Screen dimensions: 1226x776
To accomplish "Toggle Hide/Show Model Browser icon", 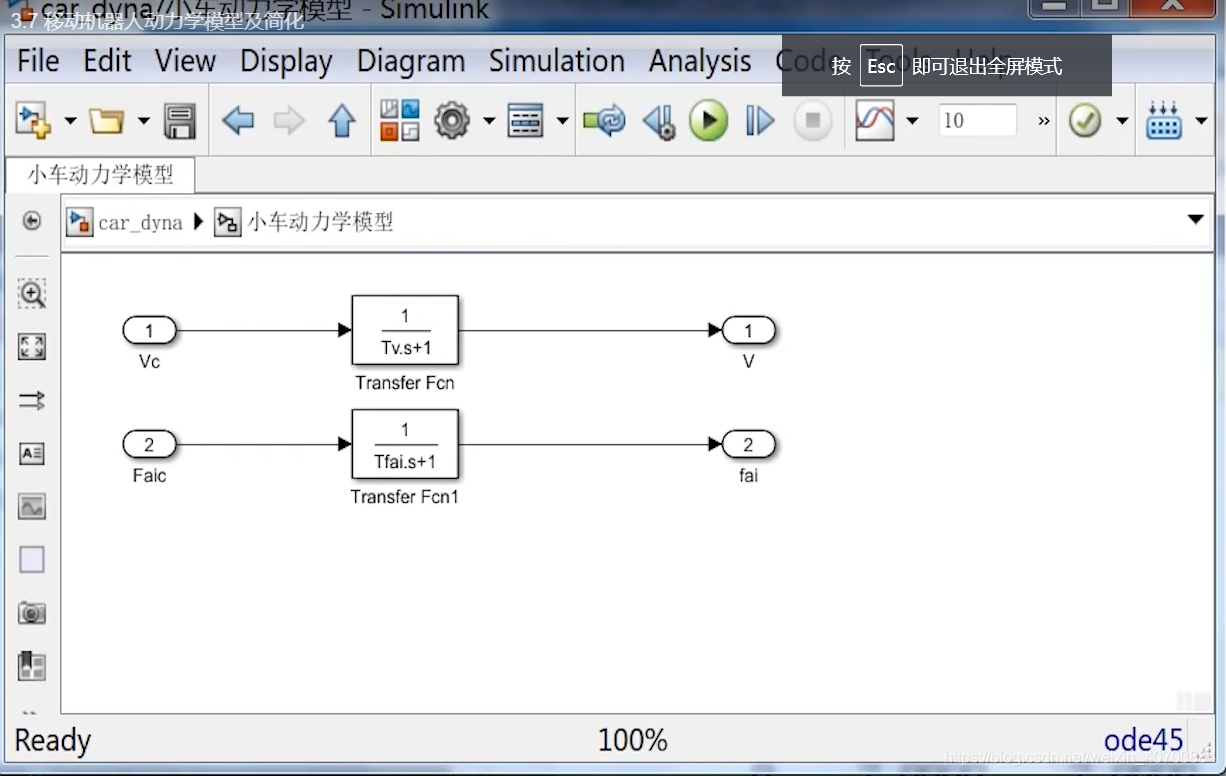I will [32, 221].
